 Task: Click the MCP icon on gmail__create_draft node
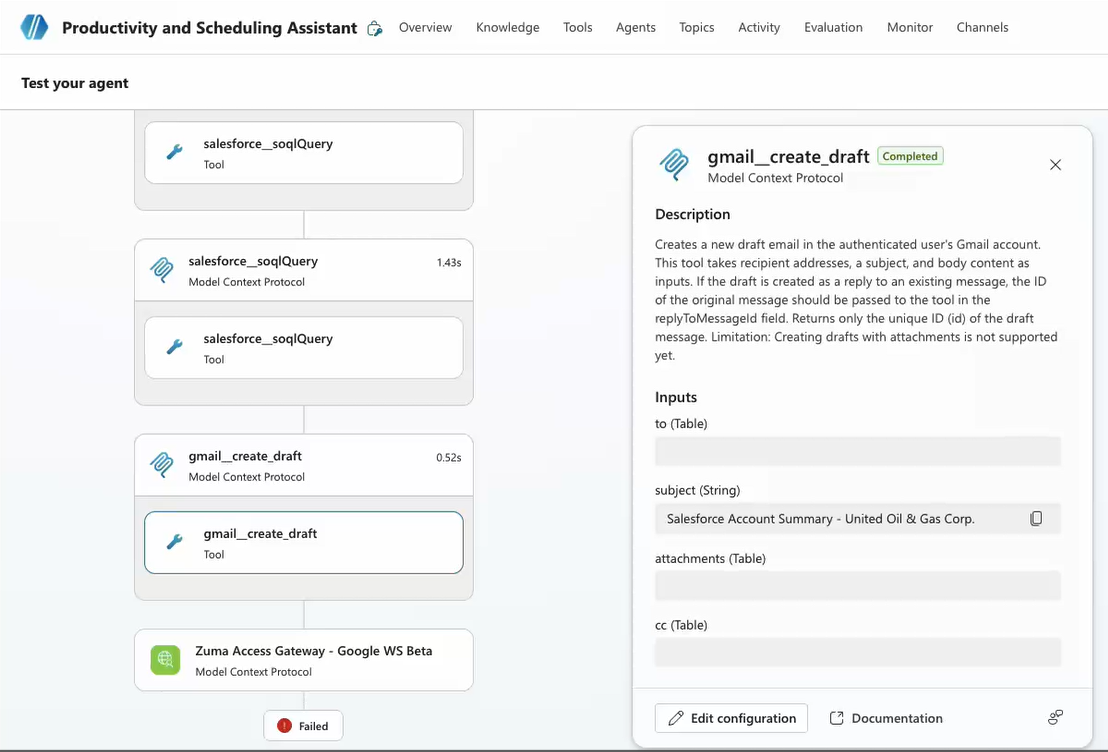pyautogui.click(x=162, y=465)
